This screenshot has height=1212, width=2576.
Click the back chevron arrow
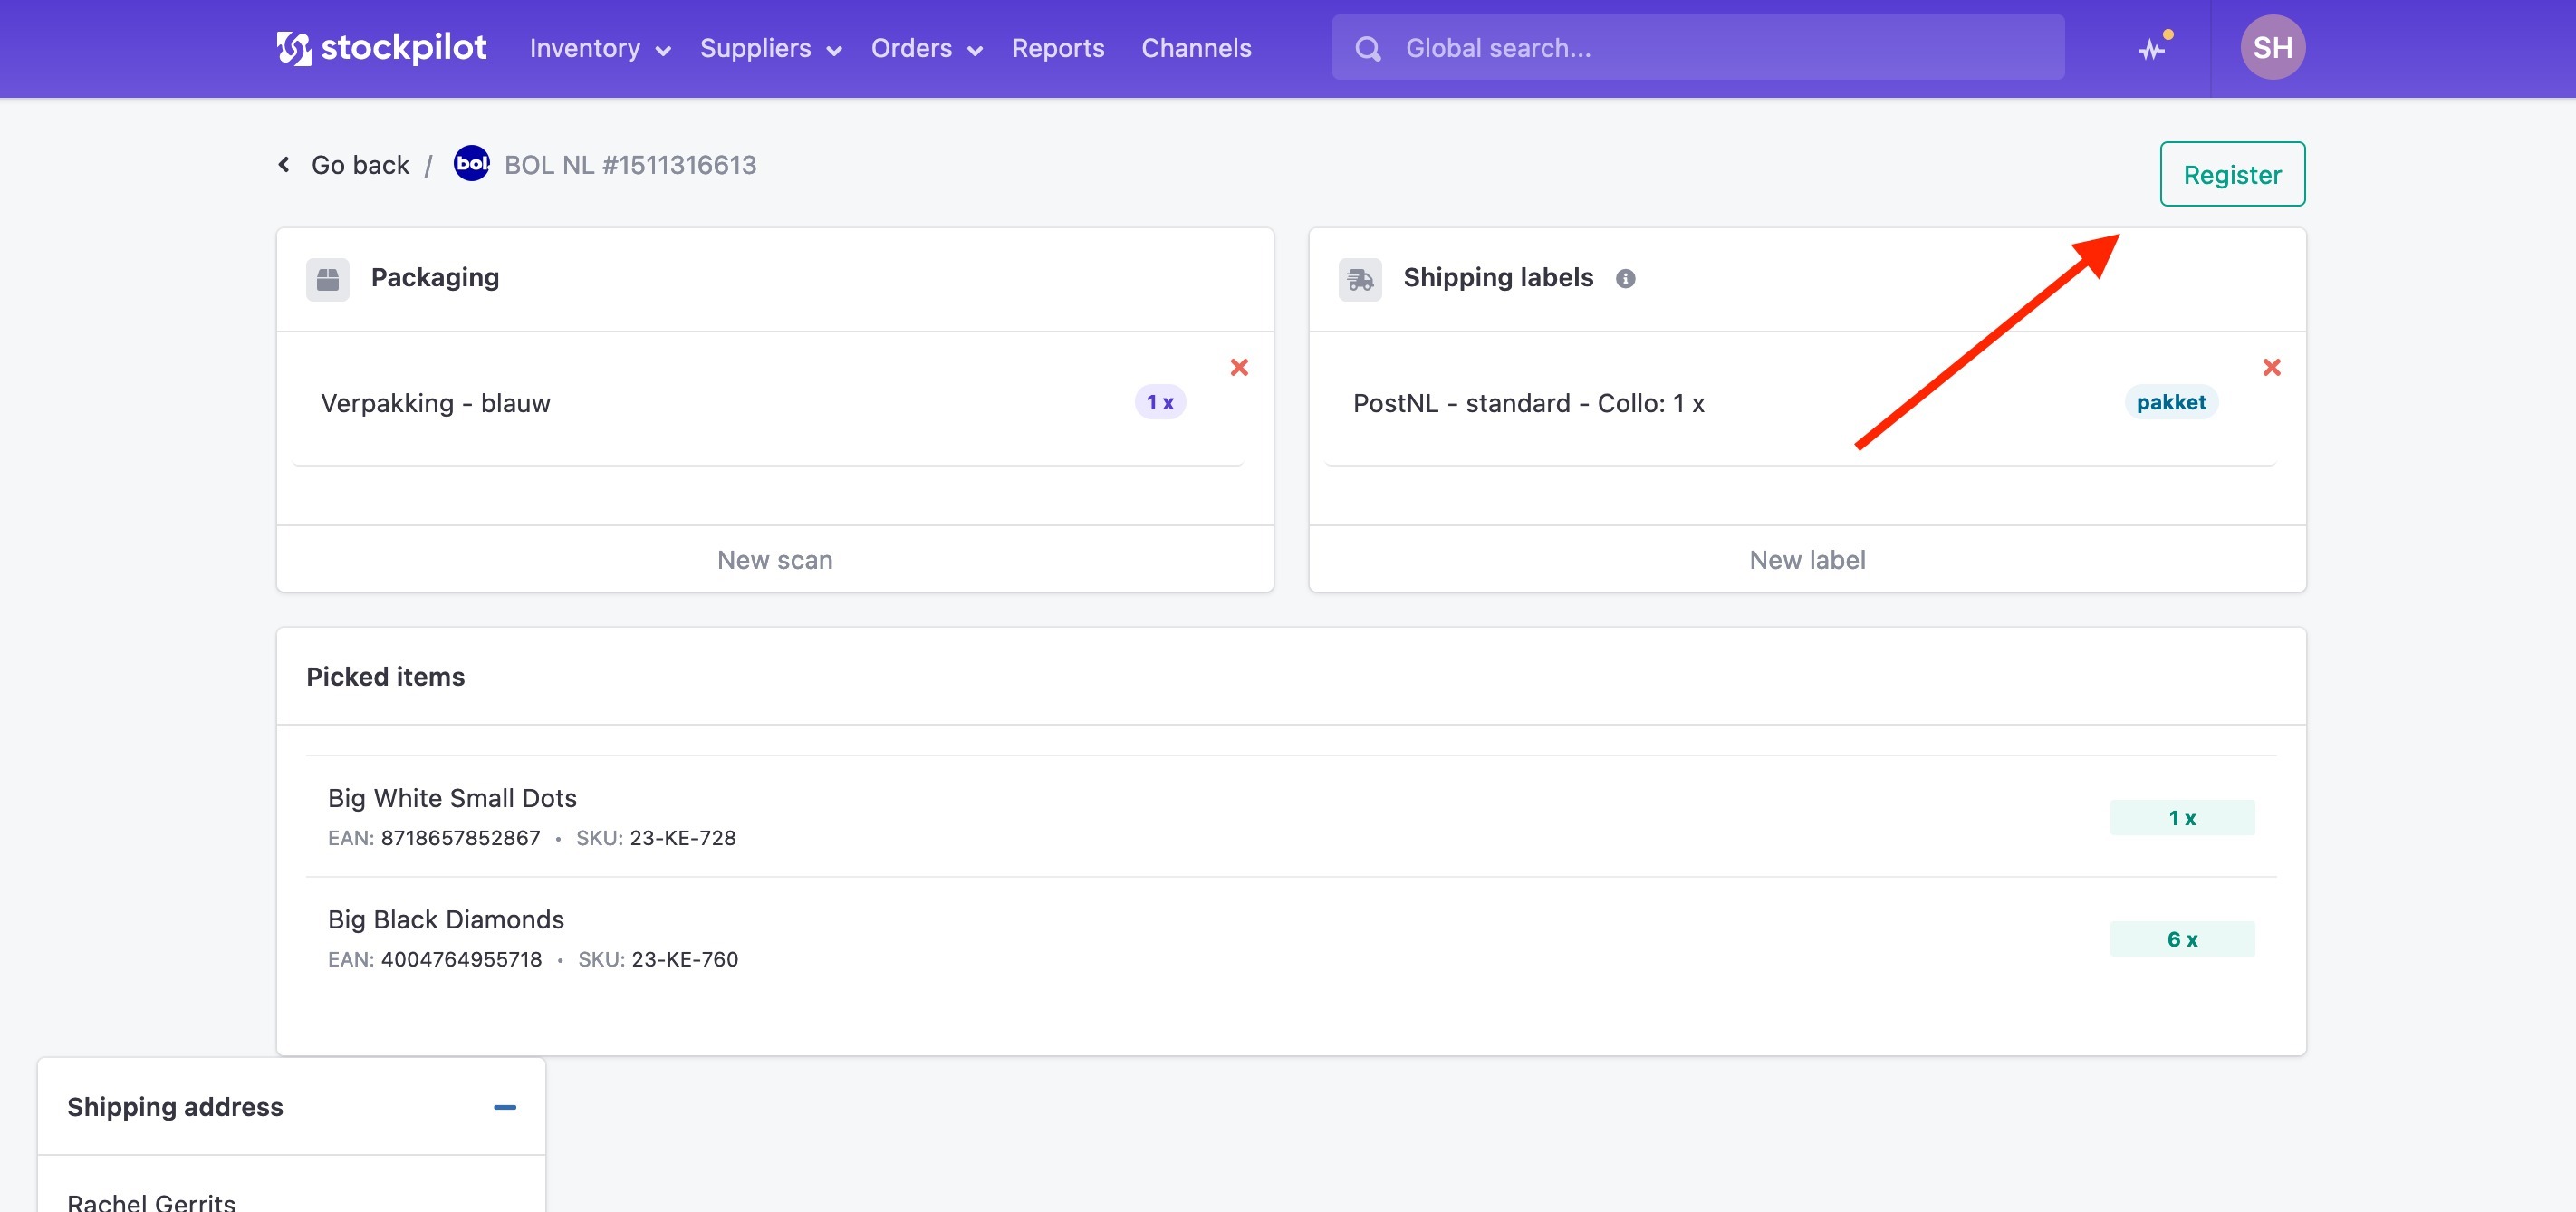pyautogui.click(x=284, y=164)
